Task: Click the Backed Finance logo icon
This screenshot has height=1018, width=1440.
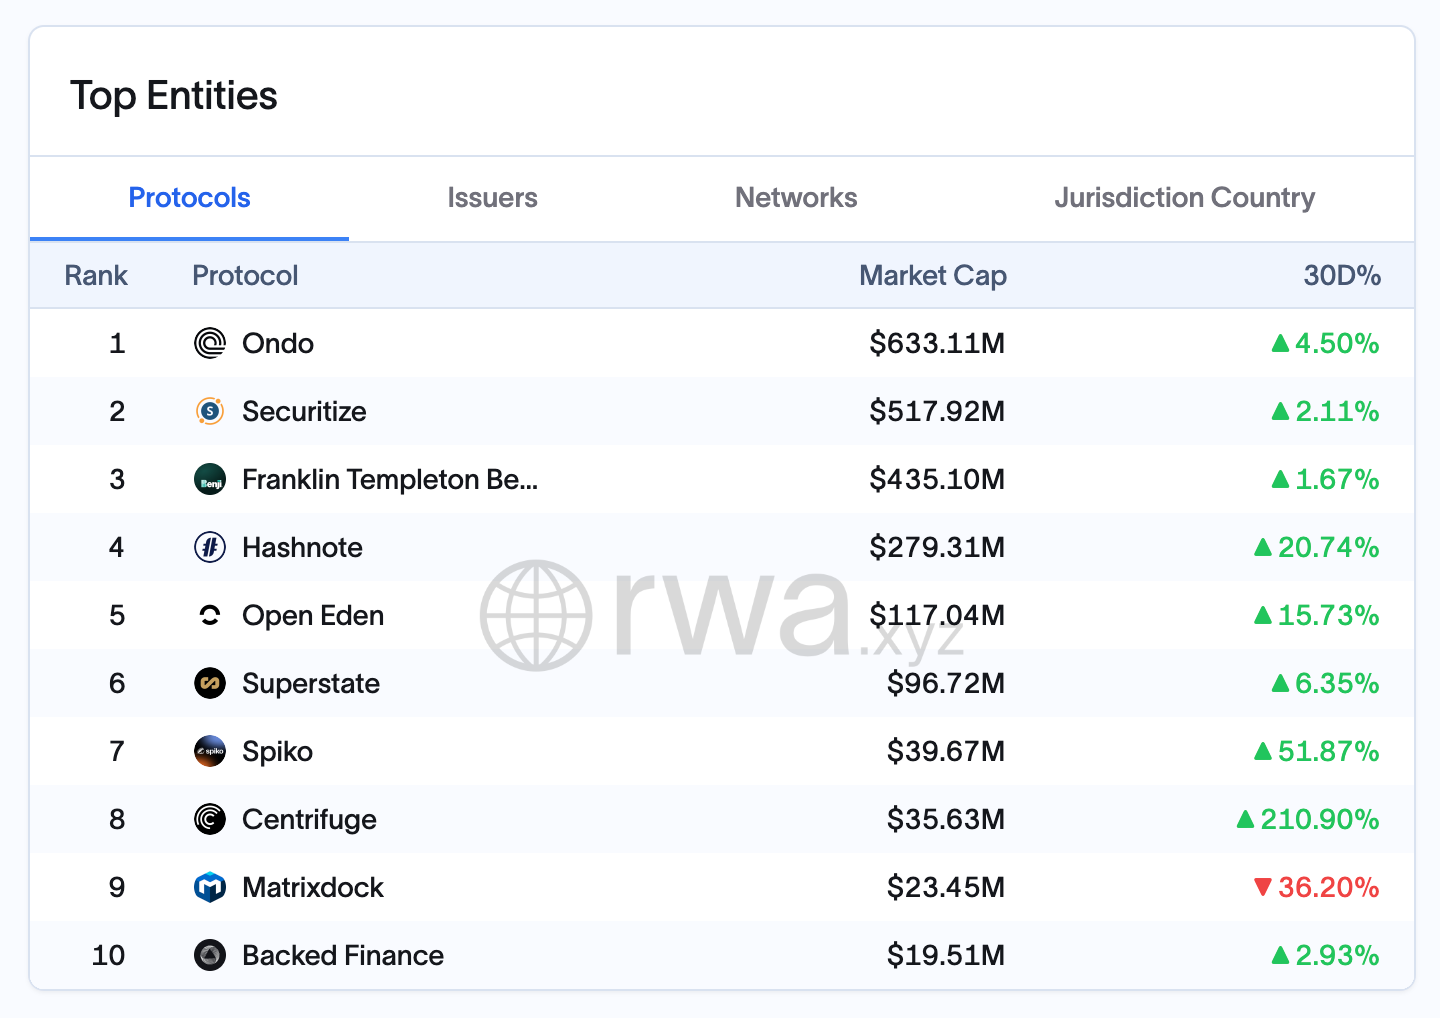Action: coord(210,955)
